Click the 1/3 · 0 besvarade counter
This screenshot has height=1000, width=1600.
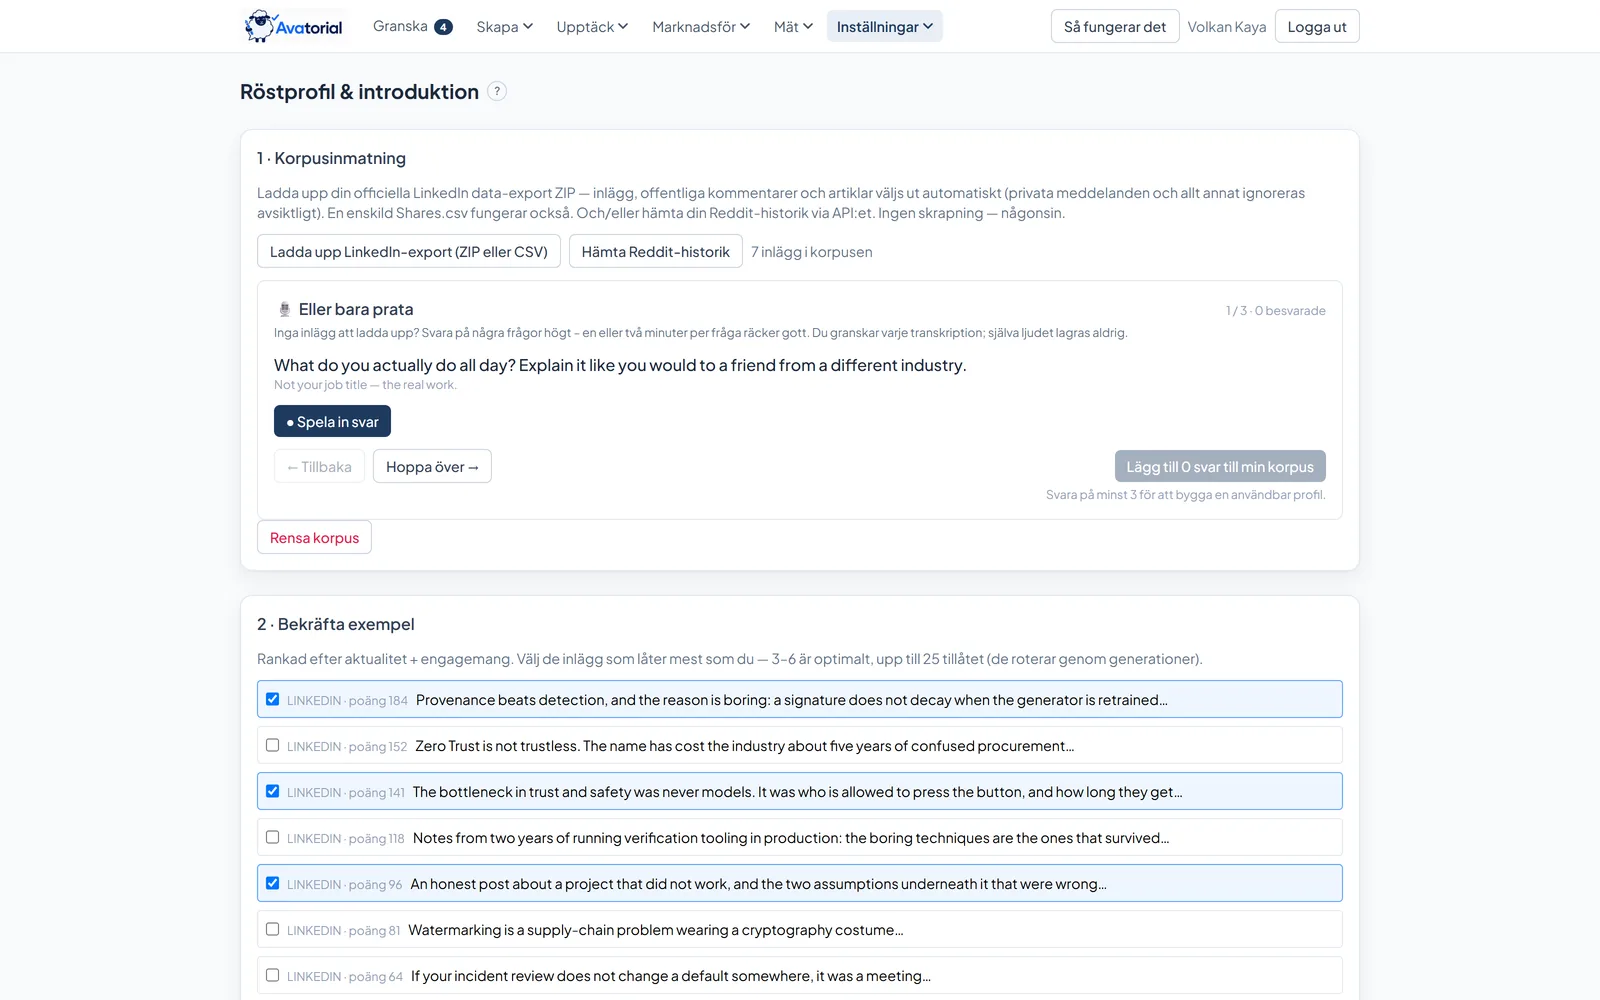coord(1276,311)
